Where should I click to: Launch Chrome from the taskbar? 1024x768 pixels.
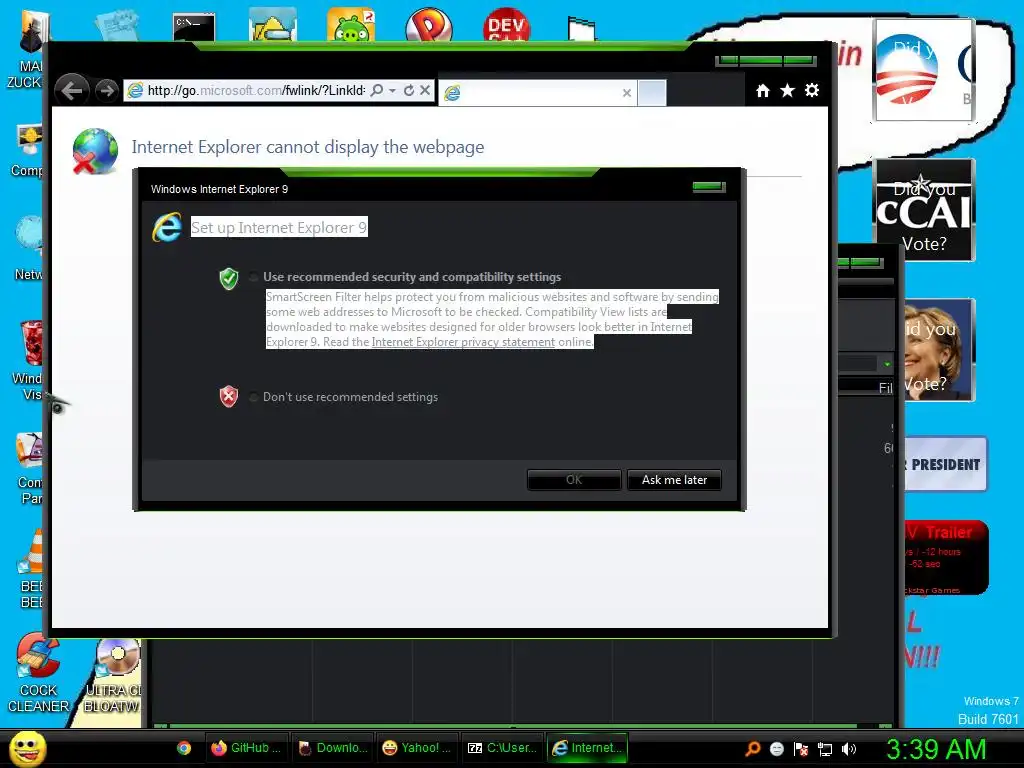pos(184,748)
